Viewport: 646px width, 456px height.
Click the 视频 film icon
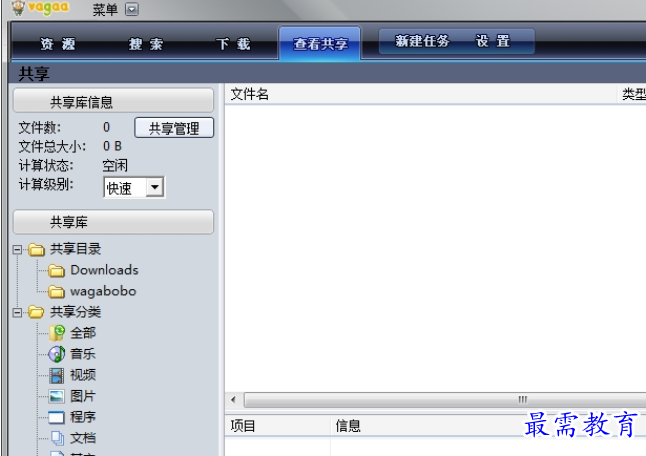(x=56, y=375)
